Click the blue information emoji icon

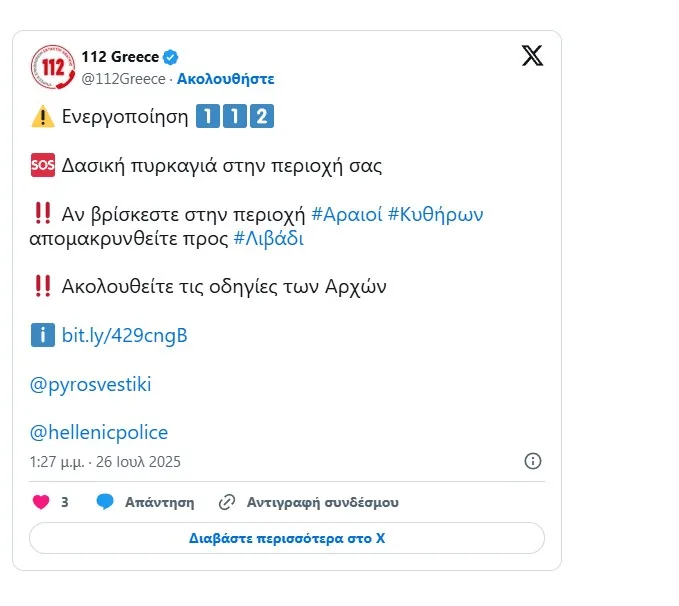click(x=43, y=335)
